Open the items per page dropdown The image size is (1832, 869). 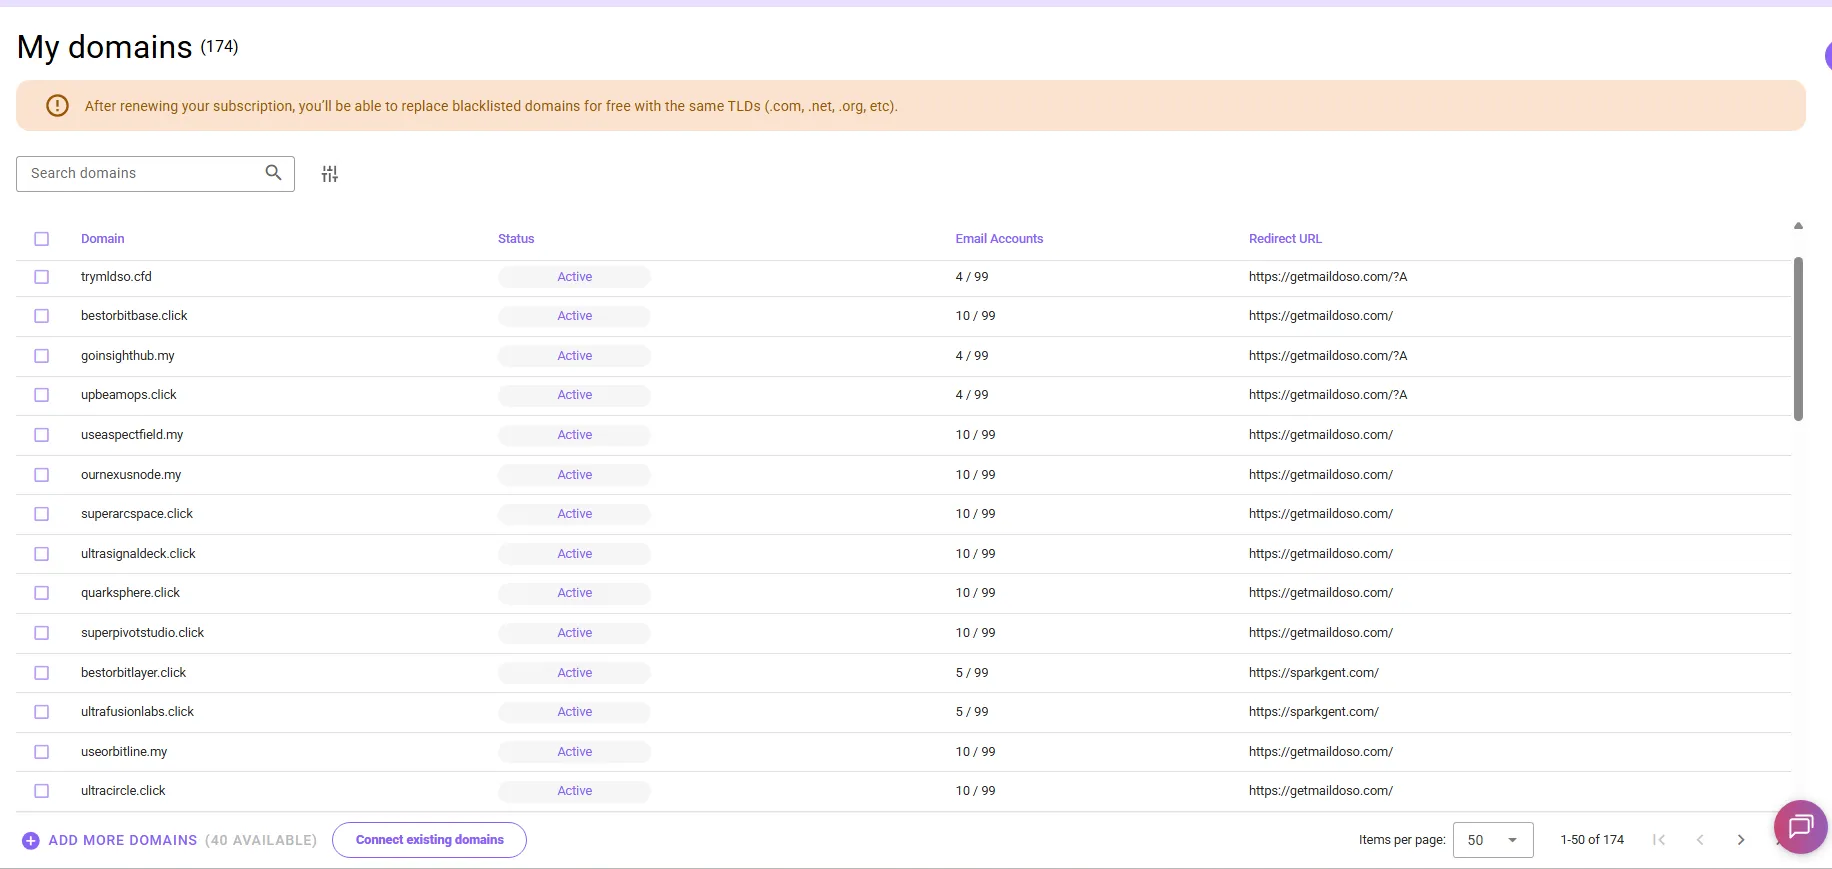(1493, 840)
